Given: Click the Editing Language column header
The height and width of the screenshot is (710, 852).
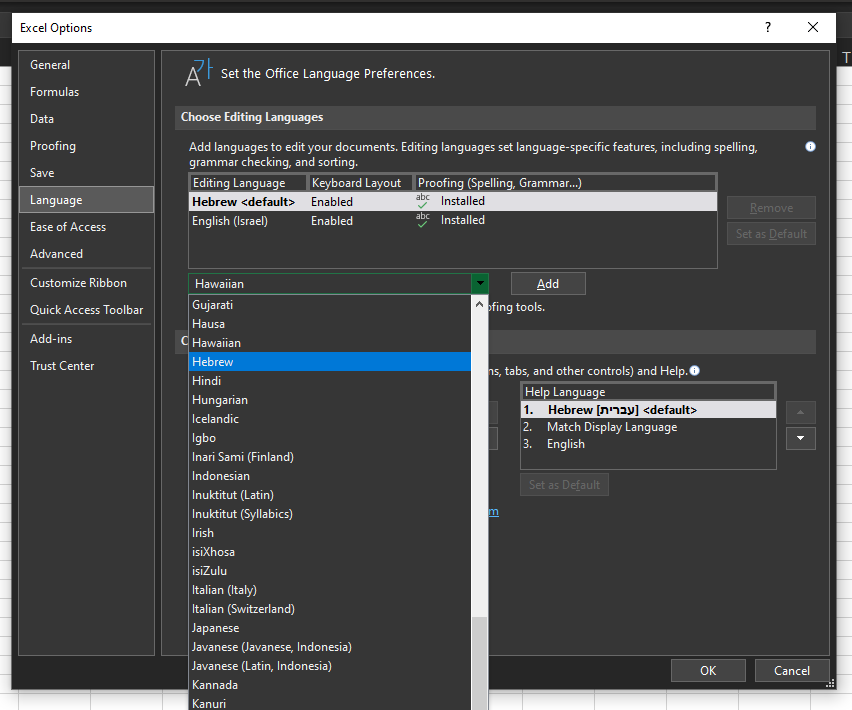Looking at the screenshot, I should [248, 183].
